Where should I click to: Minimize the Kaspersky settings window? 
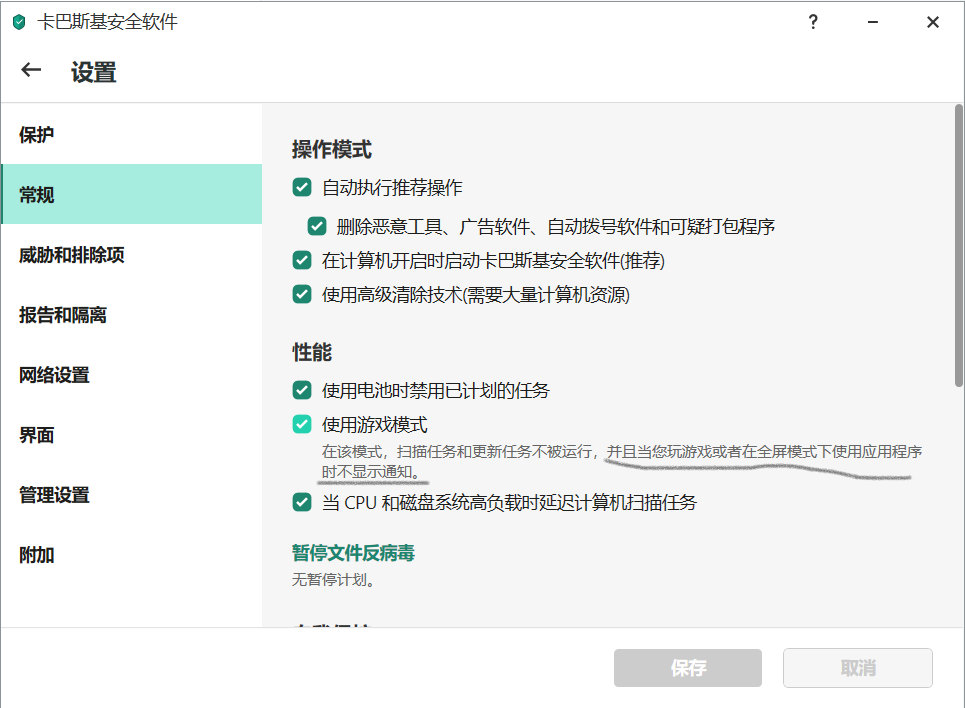pos(873,22)
